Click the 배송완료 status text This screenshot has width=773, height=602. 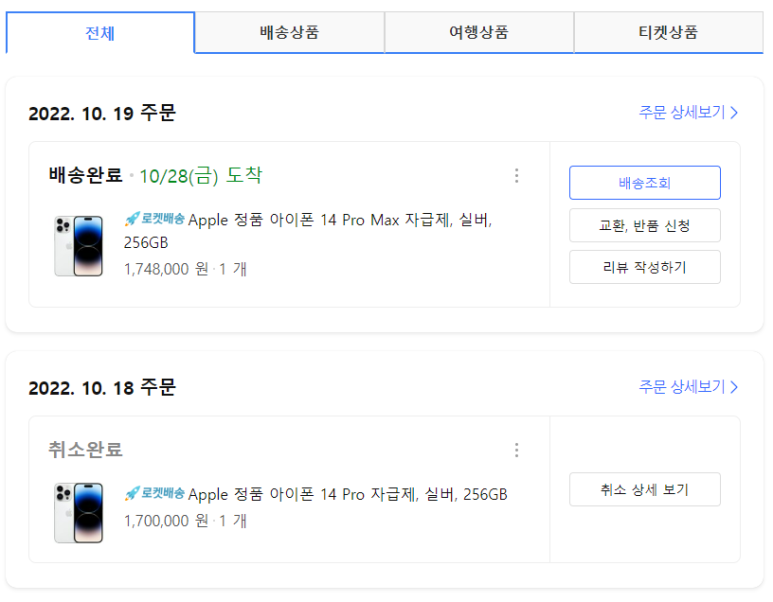pyautogui.click(x=85, y=175)
